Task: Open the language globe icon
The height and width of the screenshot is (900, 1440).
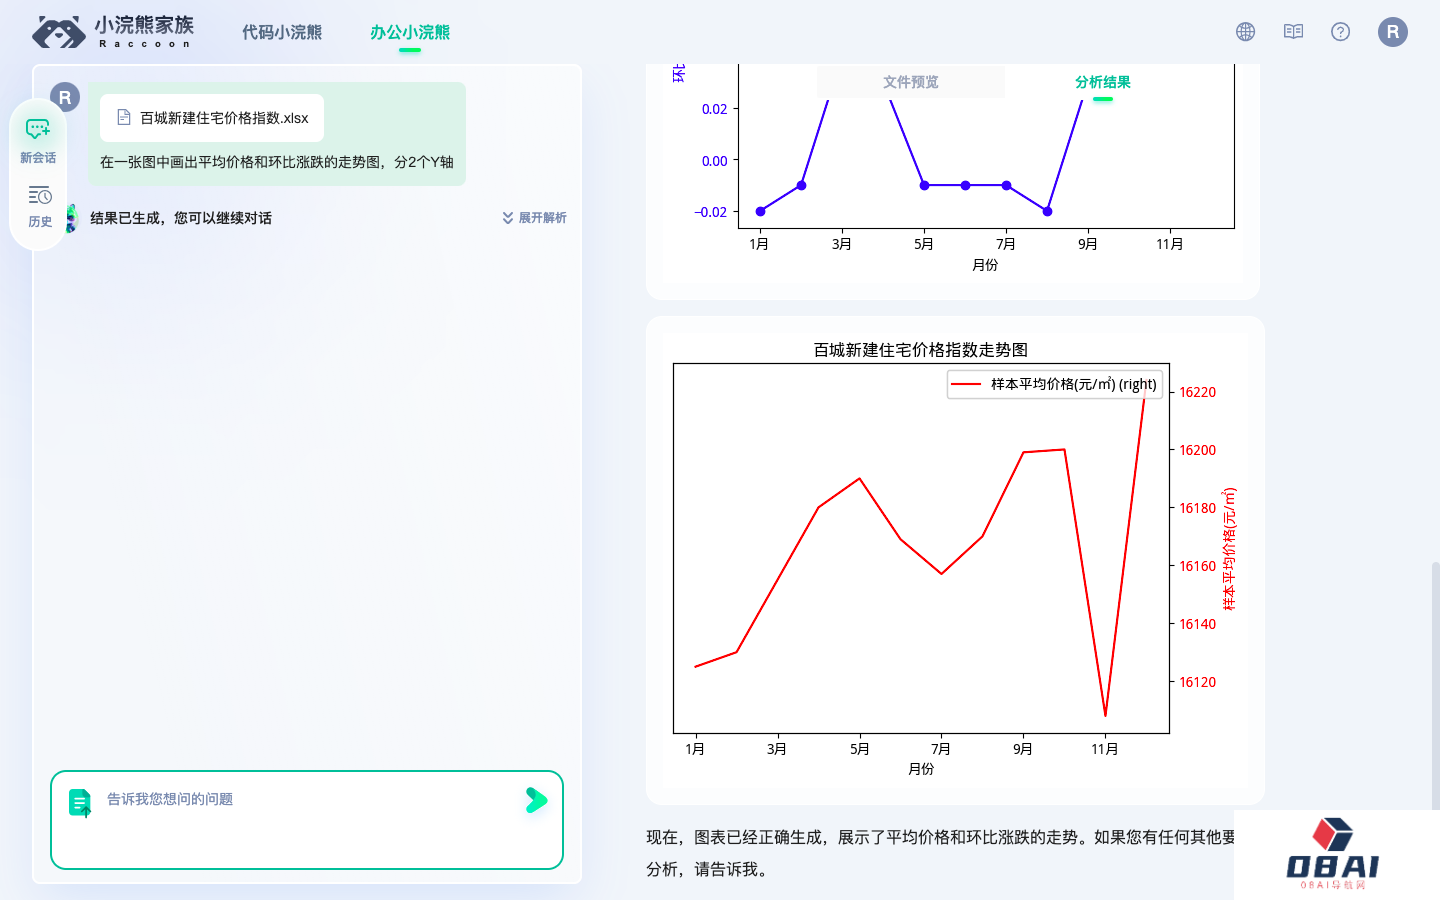Action: (x=1245, y=32)
